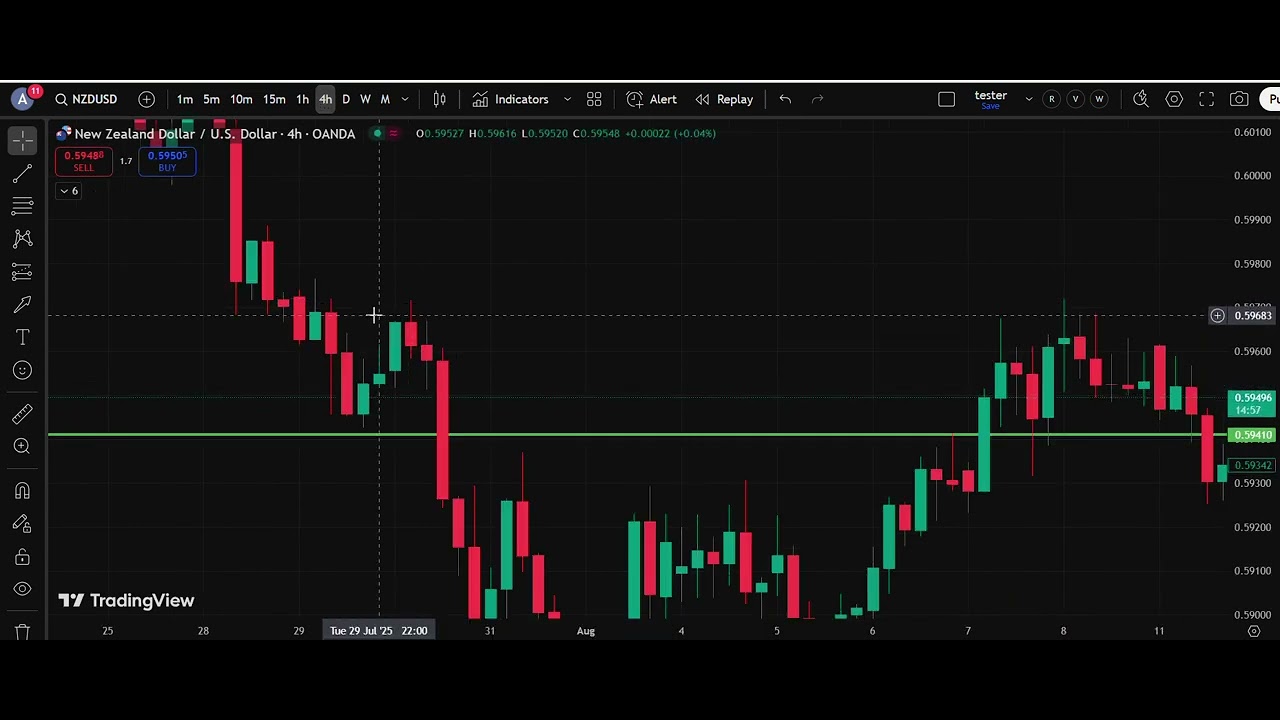1280x720 pixels.
Task: Click the Zoom In tool
Action: (22, 447)
